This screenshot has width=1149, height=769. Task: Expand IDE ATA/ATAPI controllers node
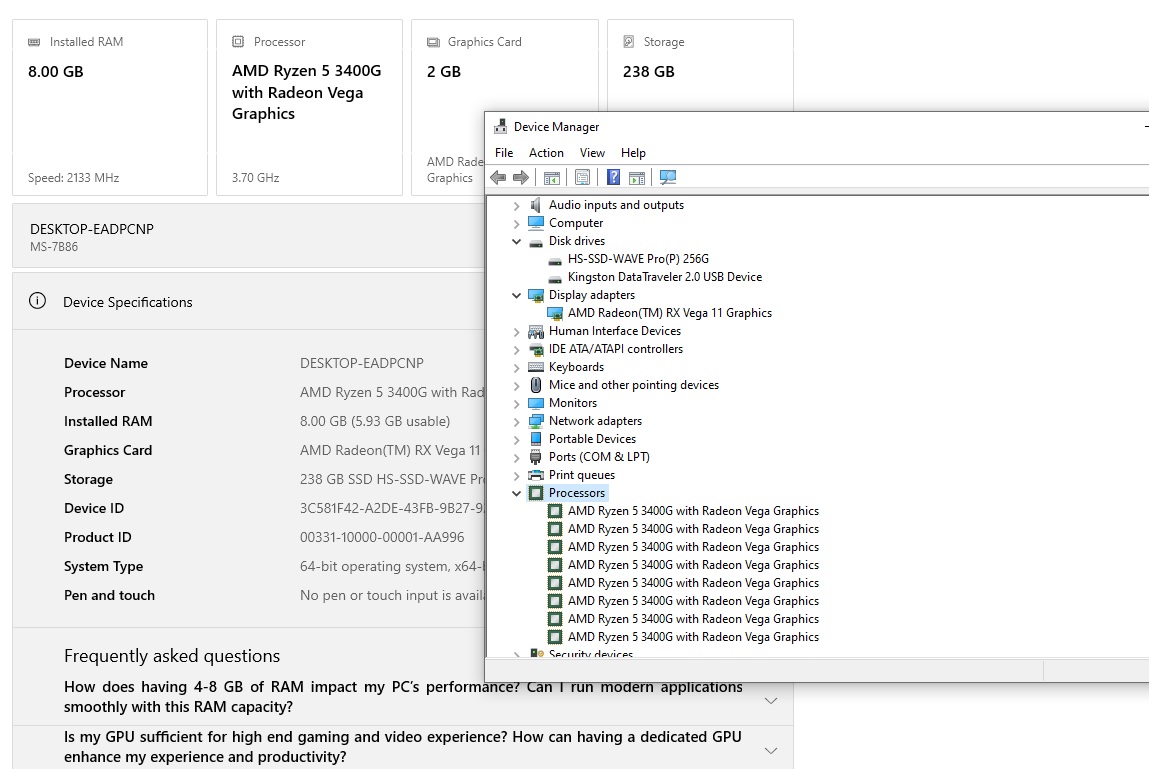[517, 350]
